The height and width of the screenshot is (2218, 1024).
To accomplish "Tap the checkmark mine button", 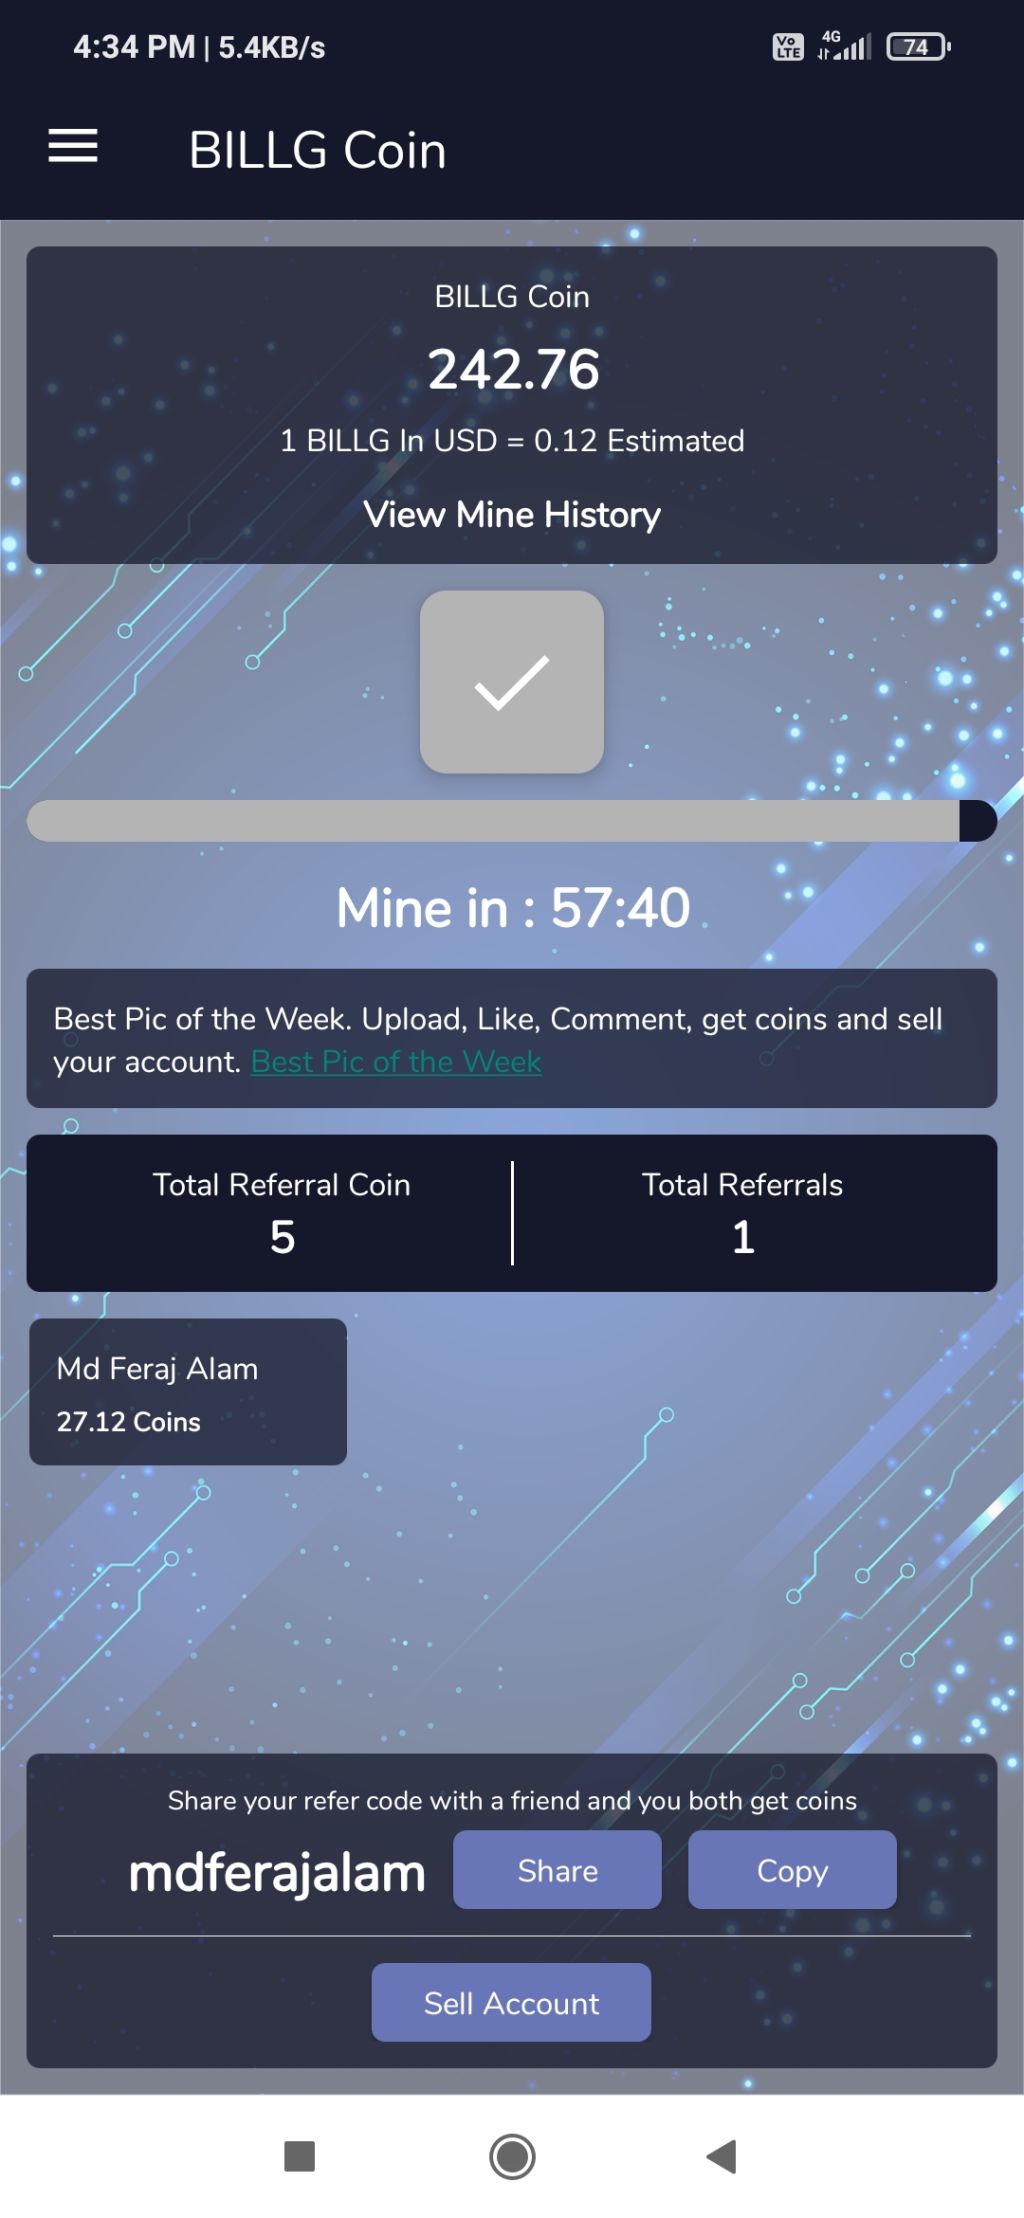I will pos(512,682).
